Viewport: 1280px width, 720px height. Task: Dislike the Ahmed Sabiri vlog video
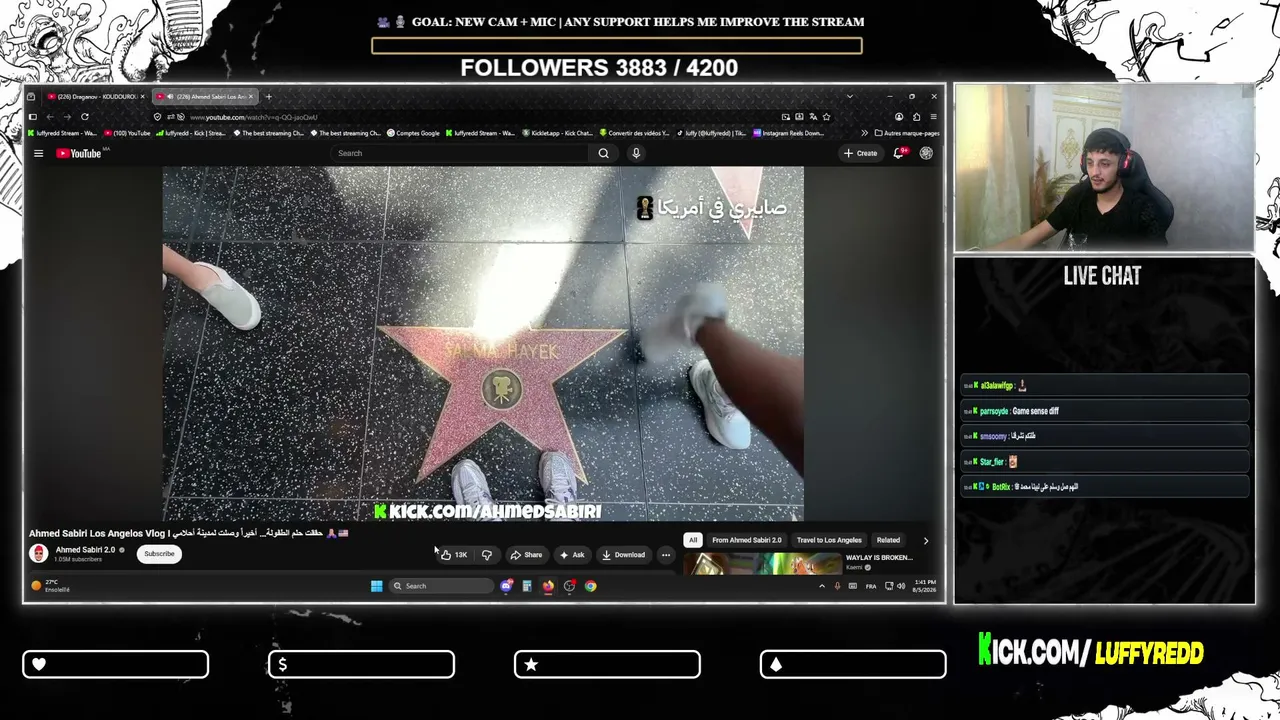tap(487, 555)
